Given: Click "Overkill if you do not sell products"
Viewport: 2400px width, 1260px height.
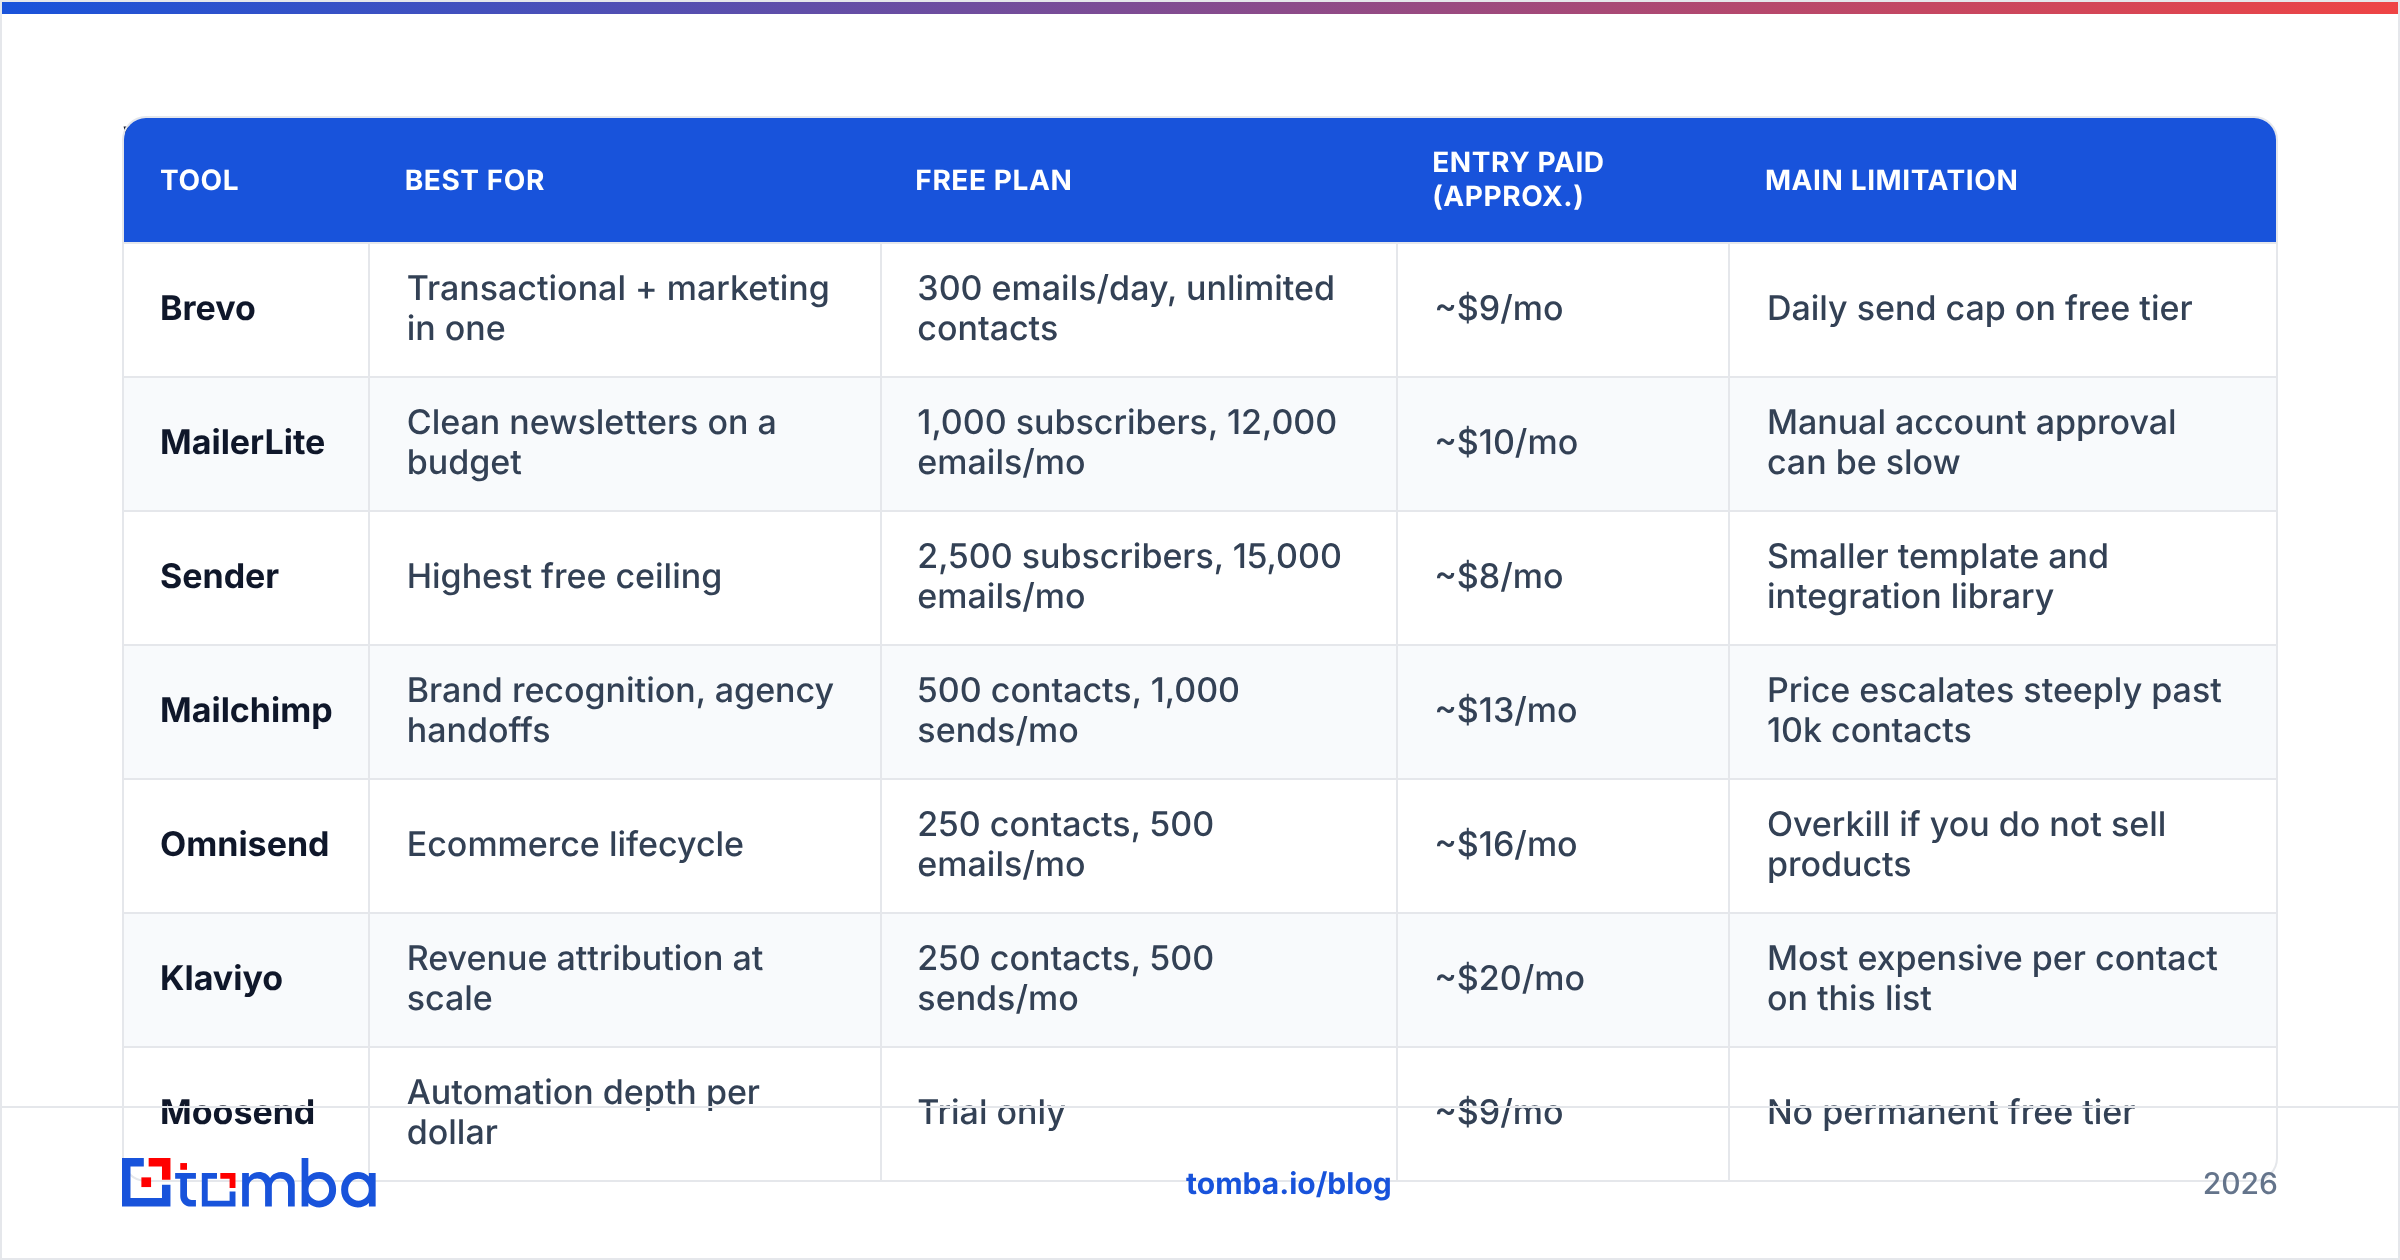Looking at the screenshot, I should point(1966,844).
